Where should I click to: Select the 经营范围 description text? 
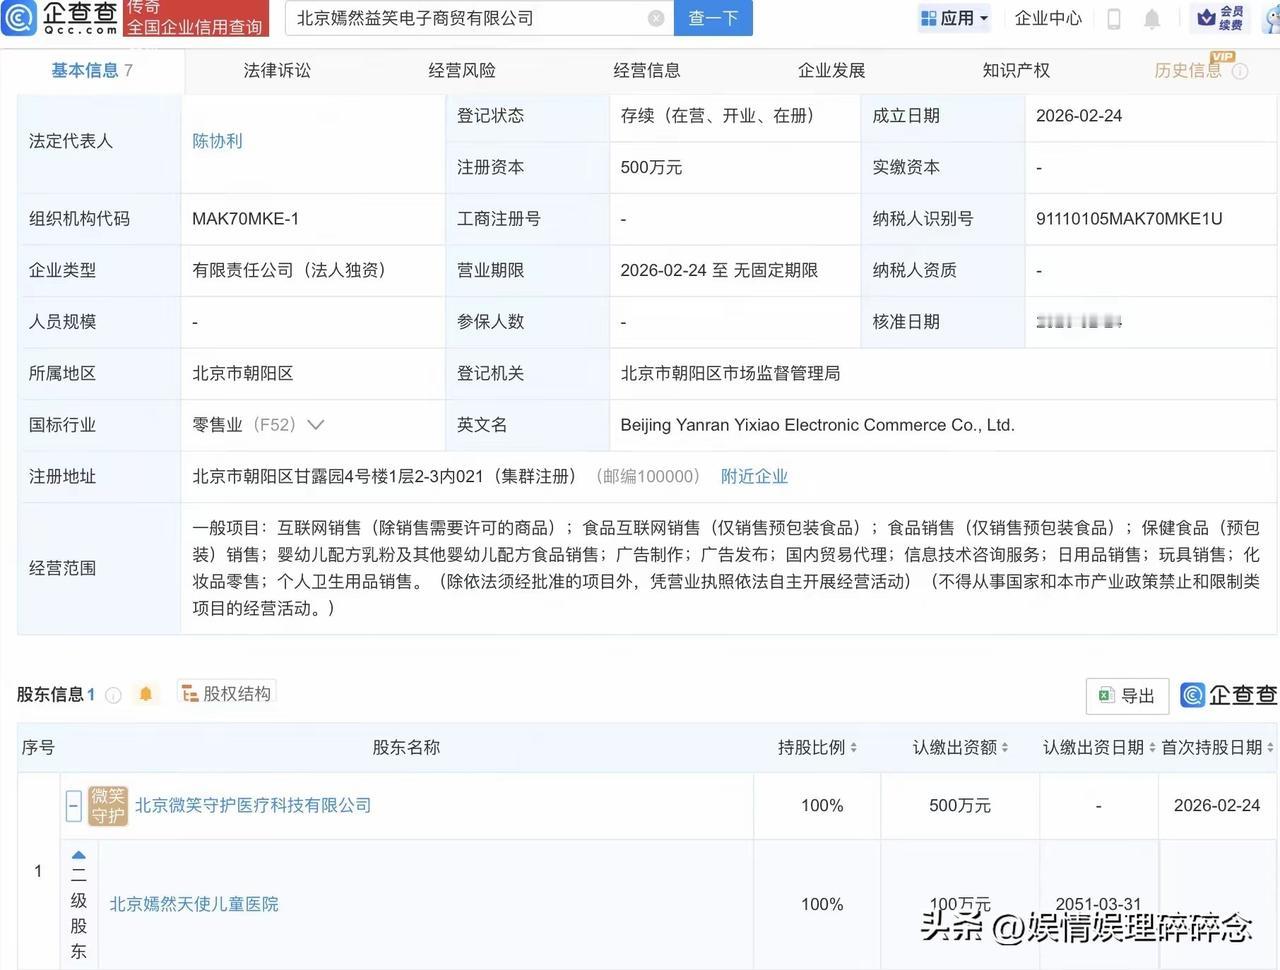(726, 568)
